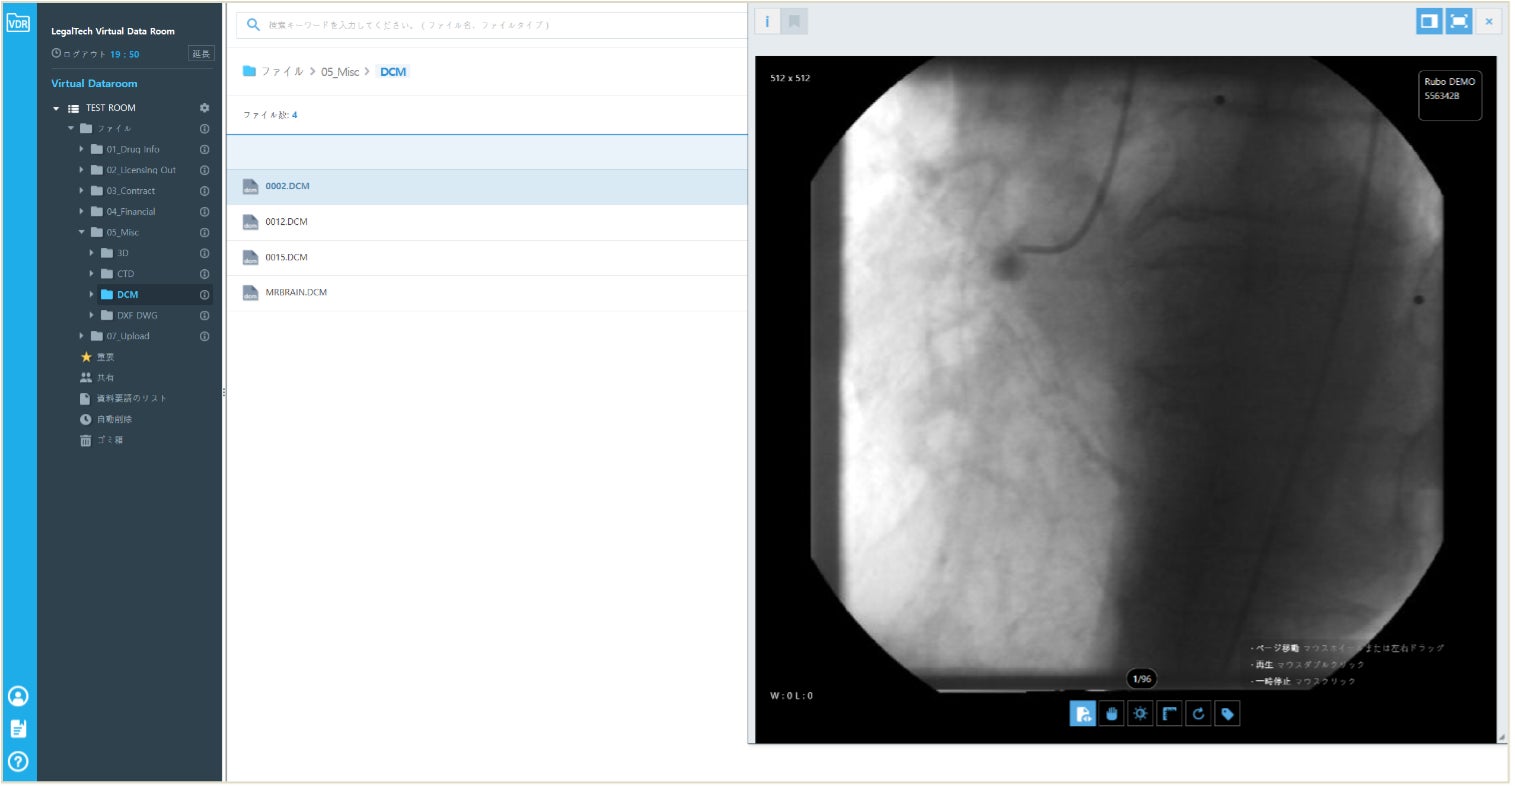This screenshot has width=1515, height=788.
Task: Expand the 01_Drug Info folder arrow
Action: click(82, 150)
